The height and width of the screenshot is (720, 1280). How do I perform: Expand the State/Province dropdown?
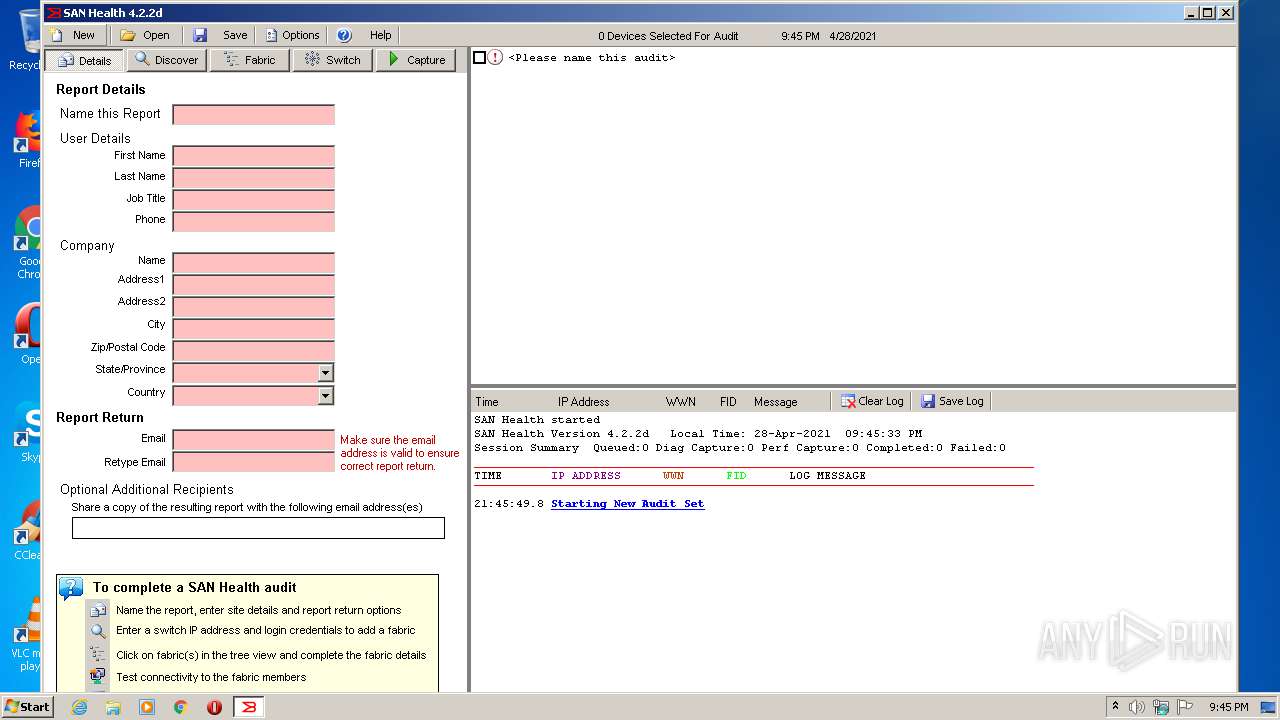coord(325,372)
